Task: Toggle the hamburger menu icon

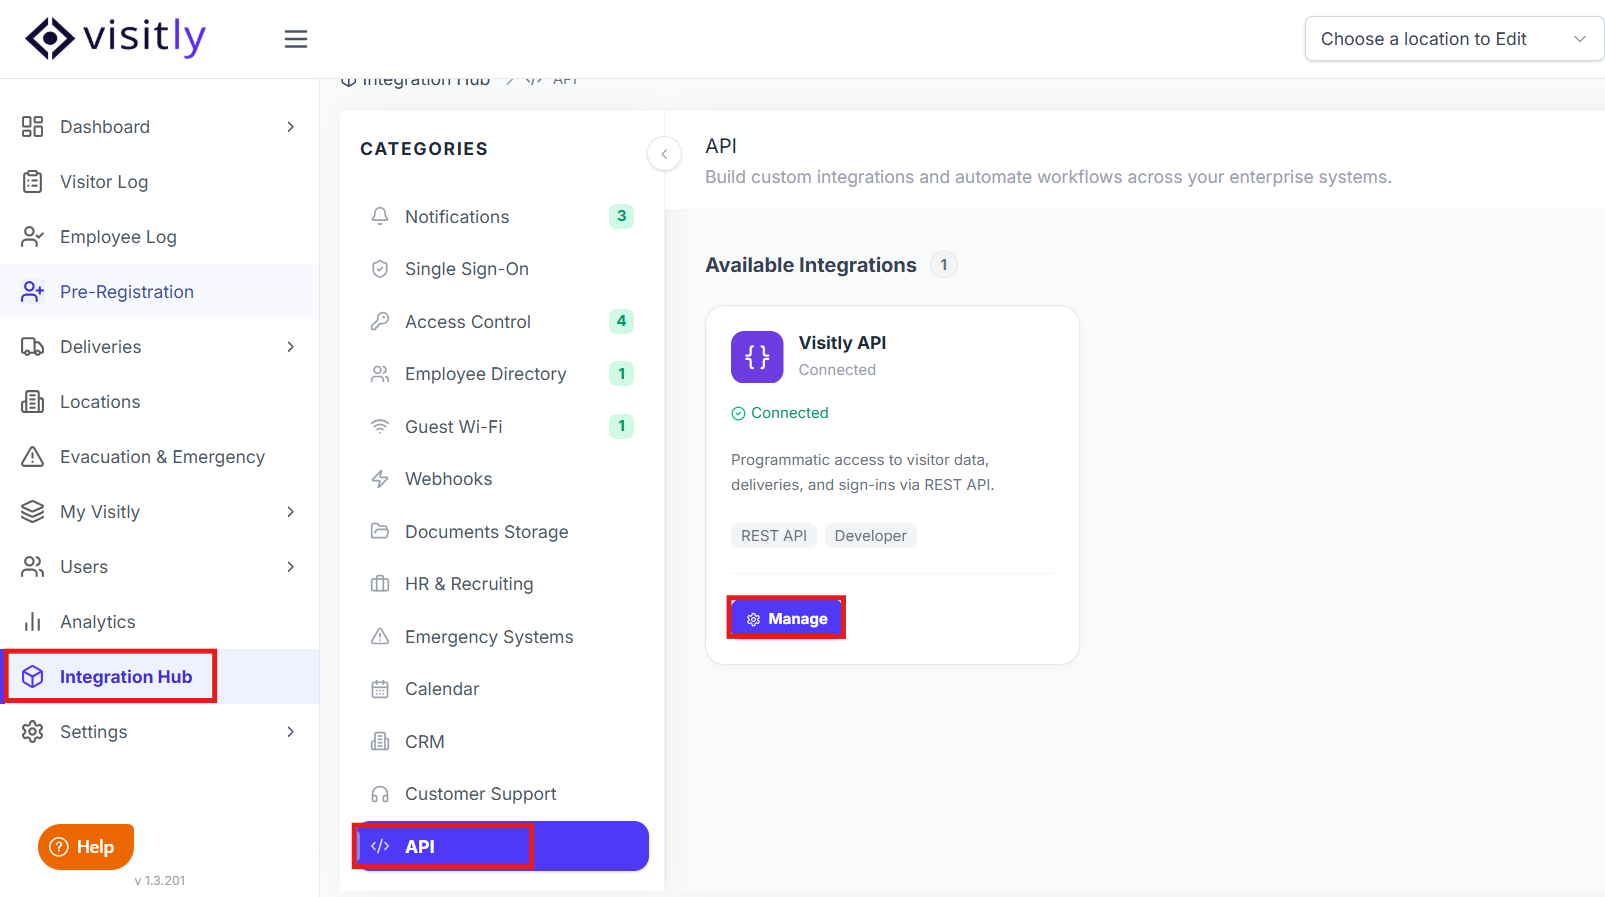Action: (296, 39)
